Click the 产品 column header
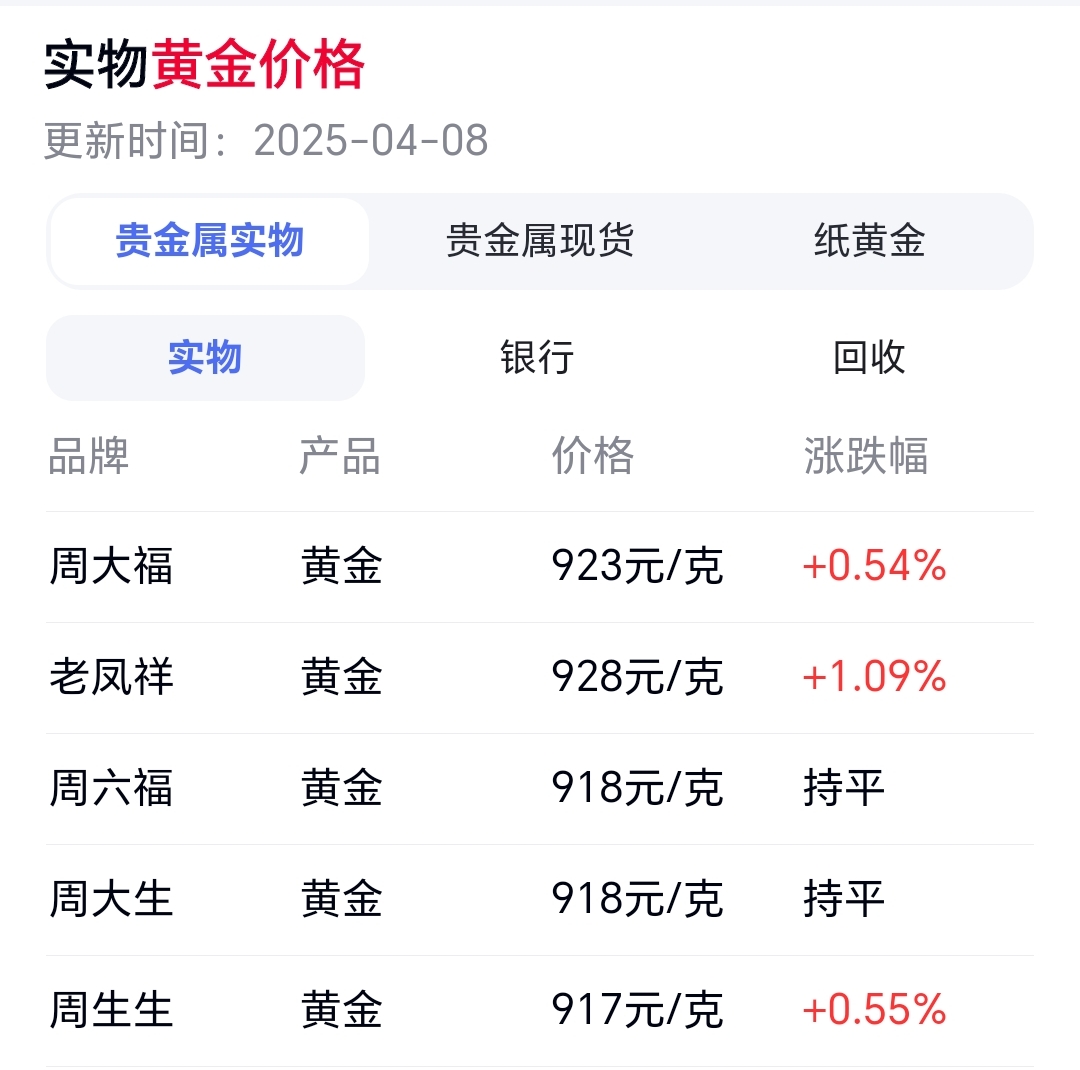 coord(340,457)
